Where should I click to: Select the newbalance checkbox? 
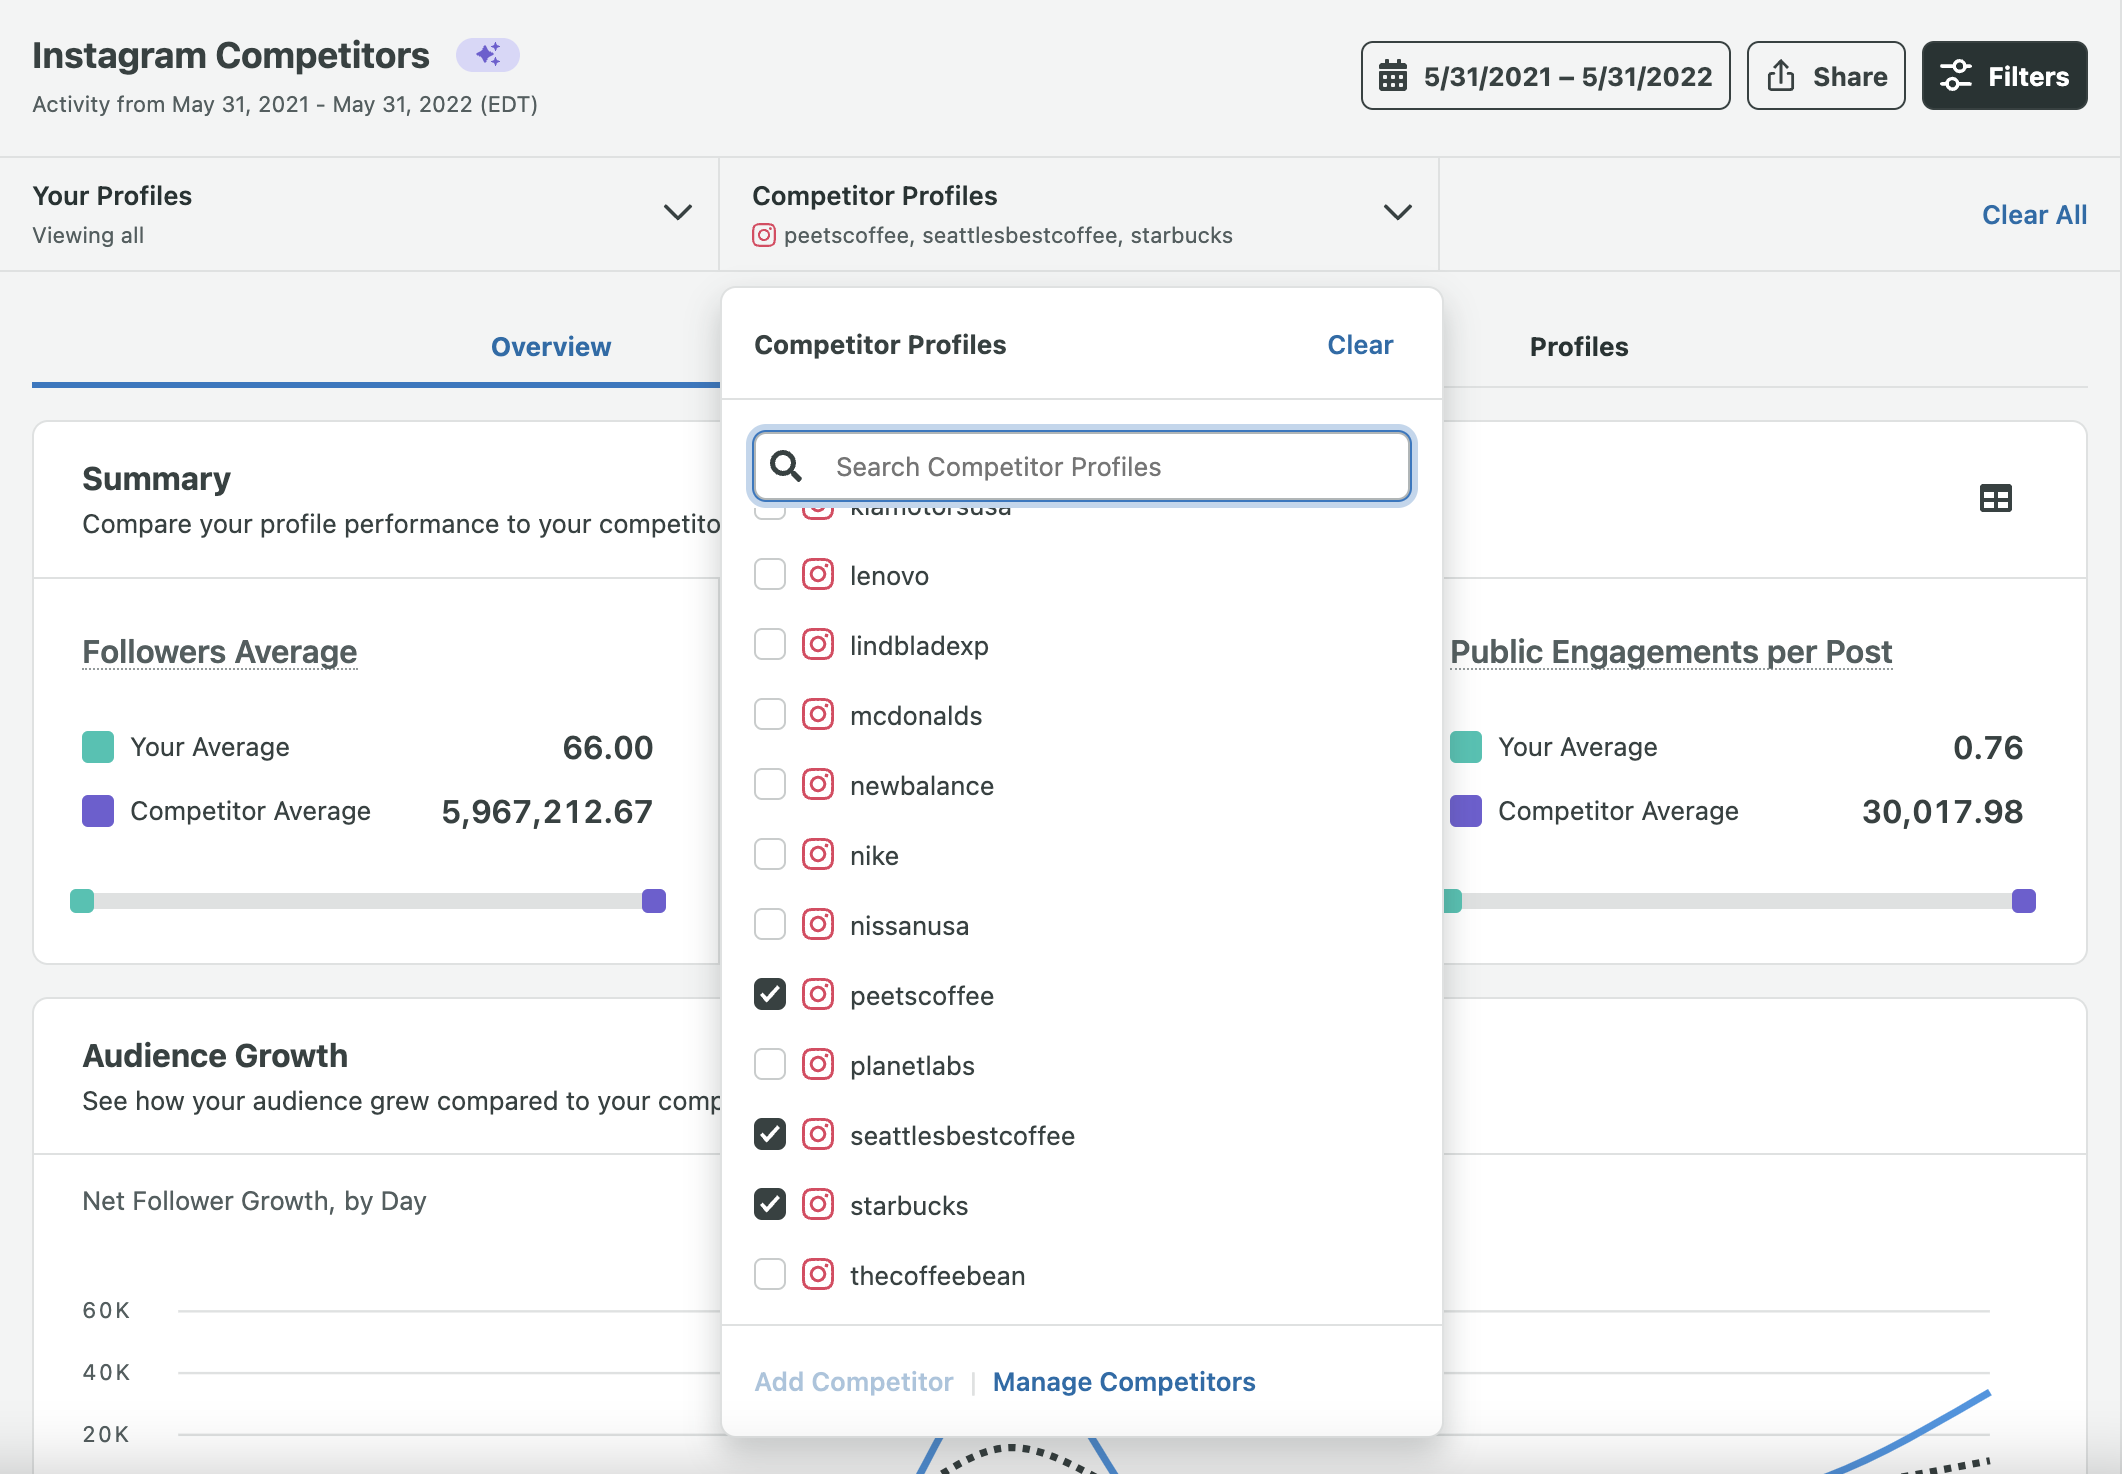tap(770, 785)
